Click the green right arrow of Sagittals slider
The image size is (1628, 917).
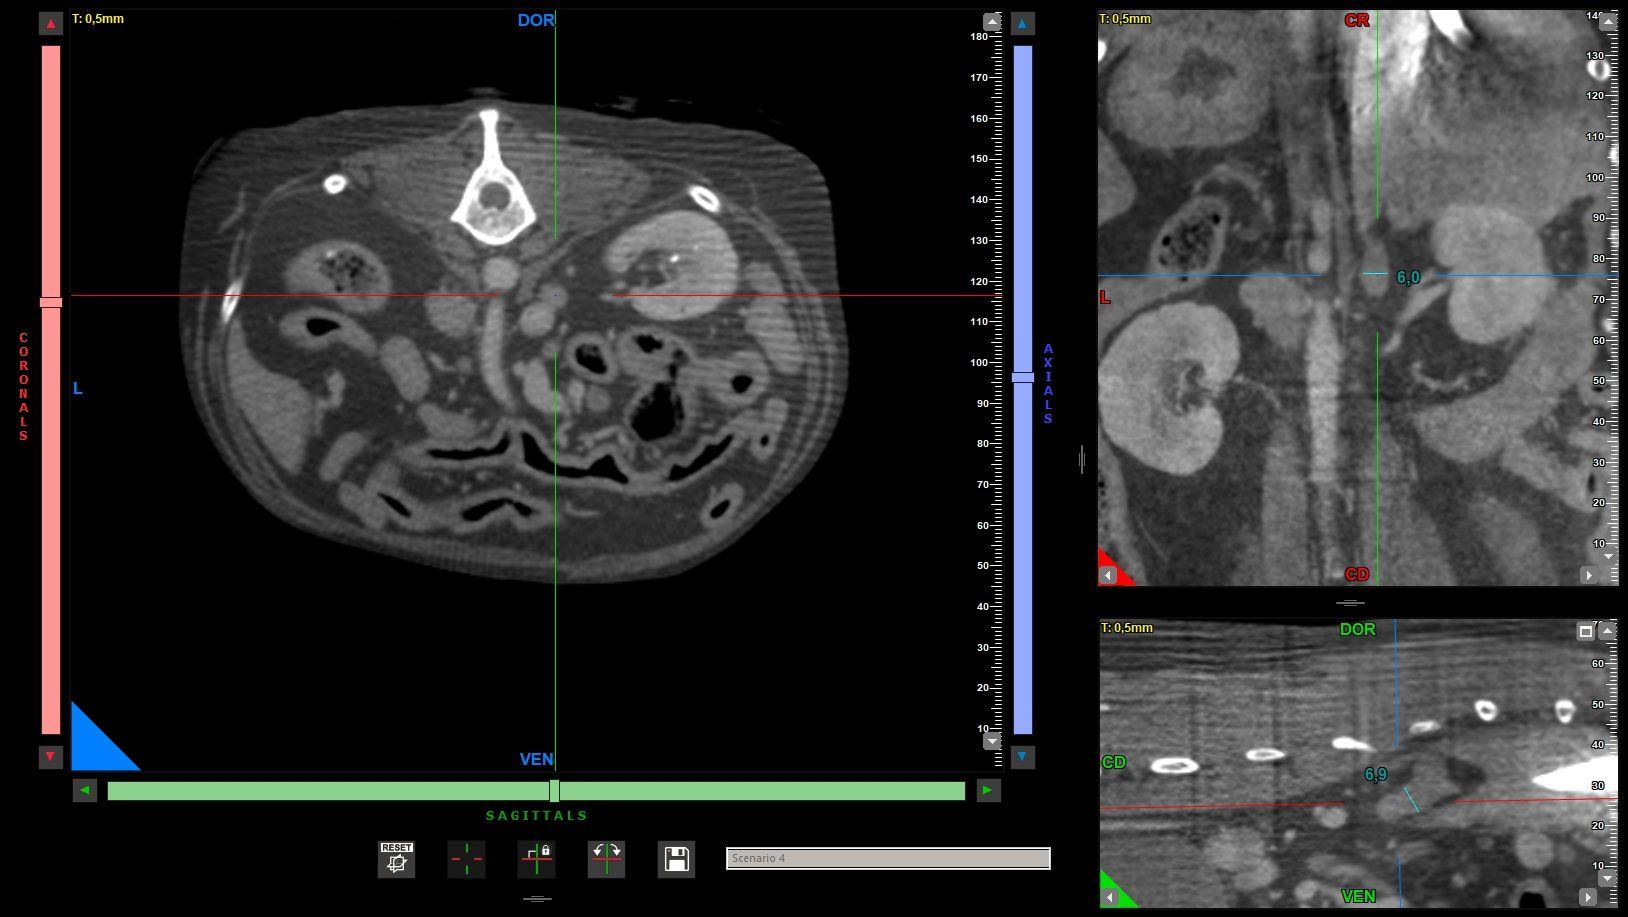pos(988,791)
